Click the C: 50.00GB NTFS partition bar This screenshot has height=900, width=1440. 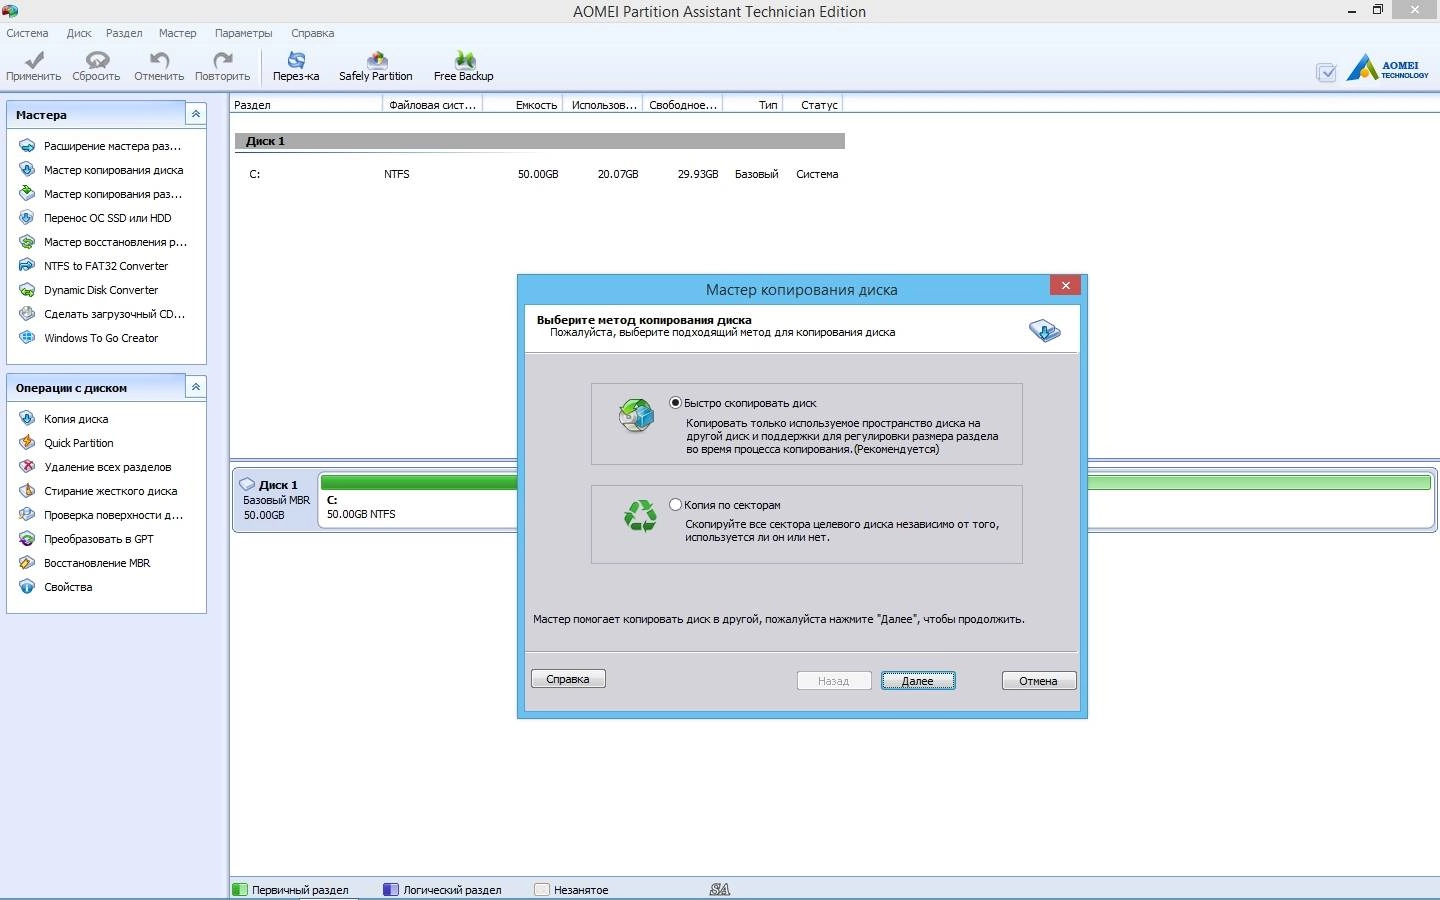pyautogui.click(x=418, y=500)
